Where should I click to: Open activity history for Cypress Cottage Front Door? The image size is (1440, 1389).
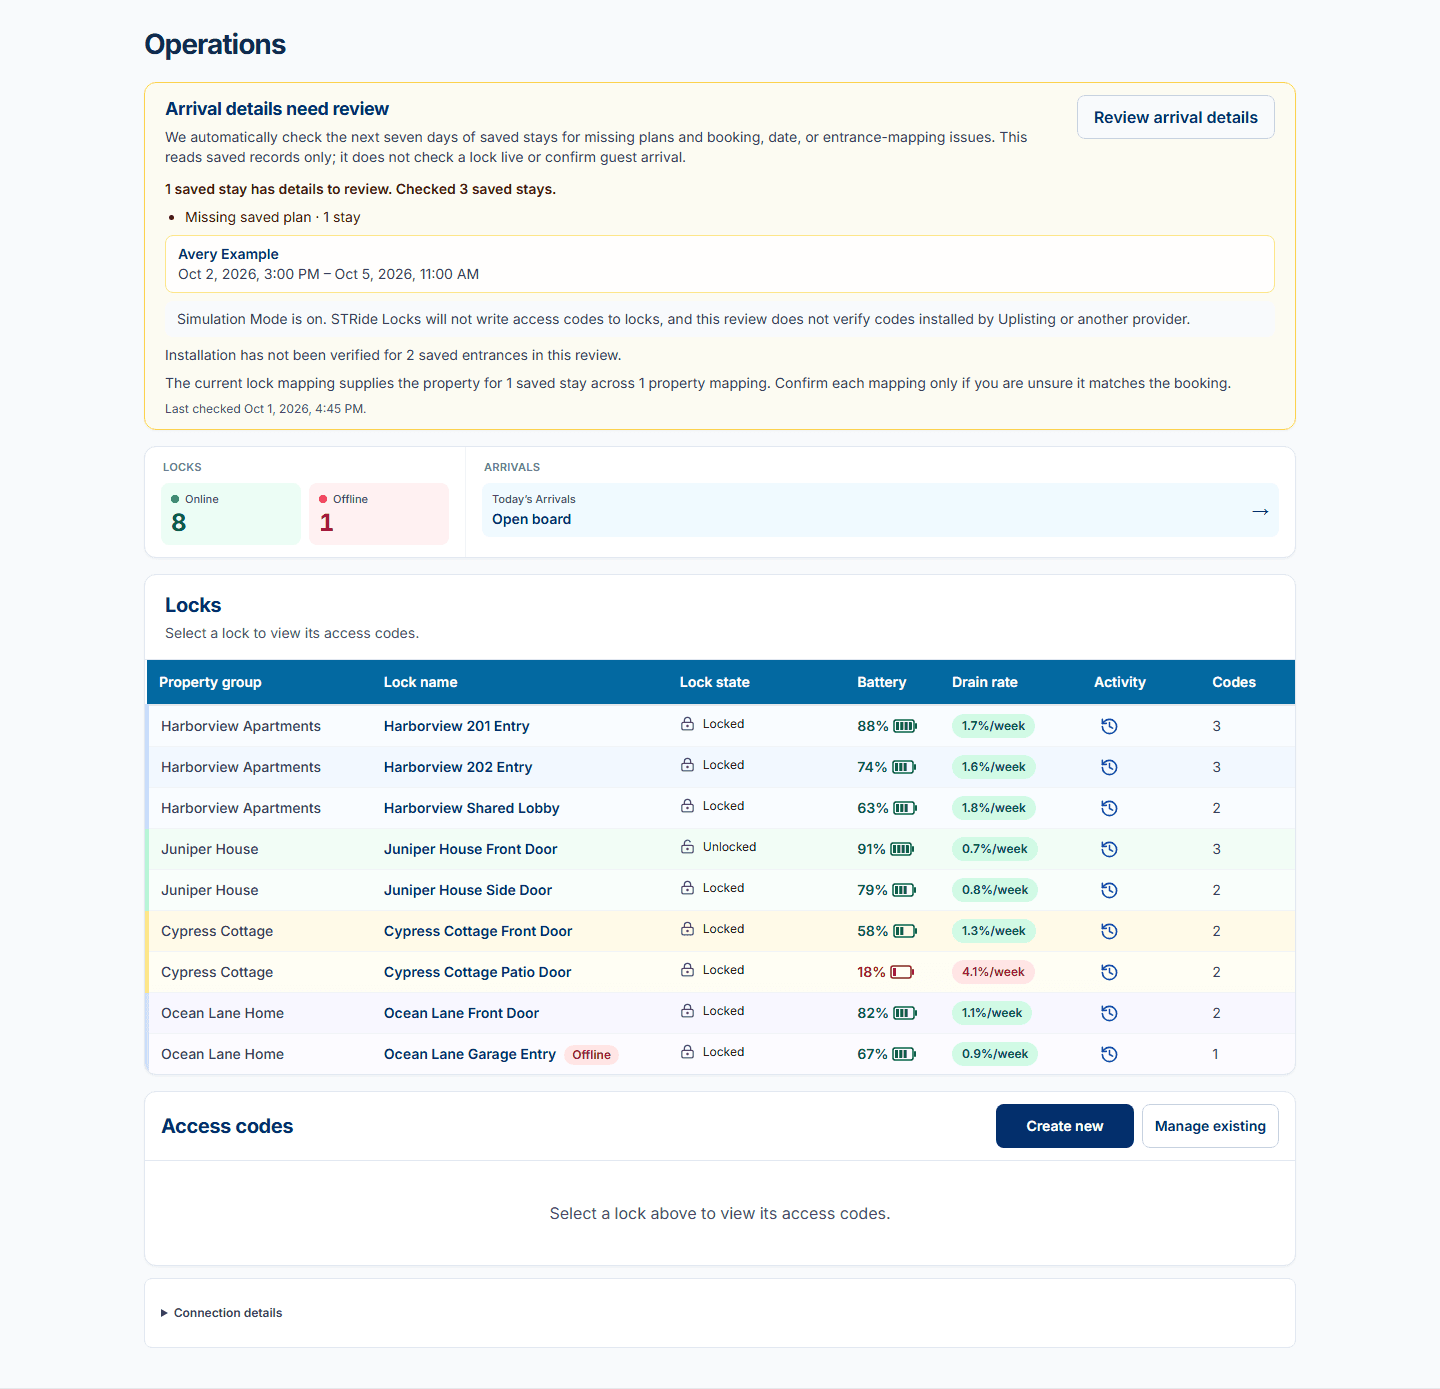point(1109,931)
